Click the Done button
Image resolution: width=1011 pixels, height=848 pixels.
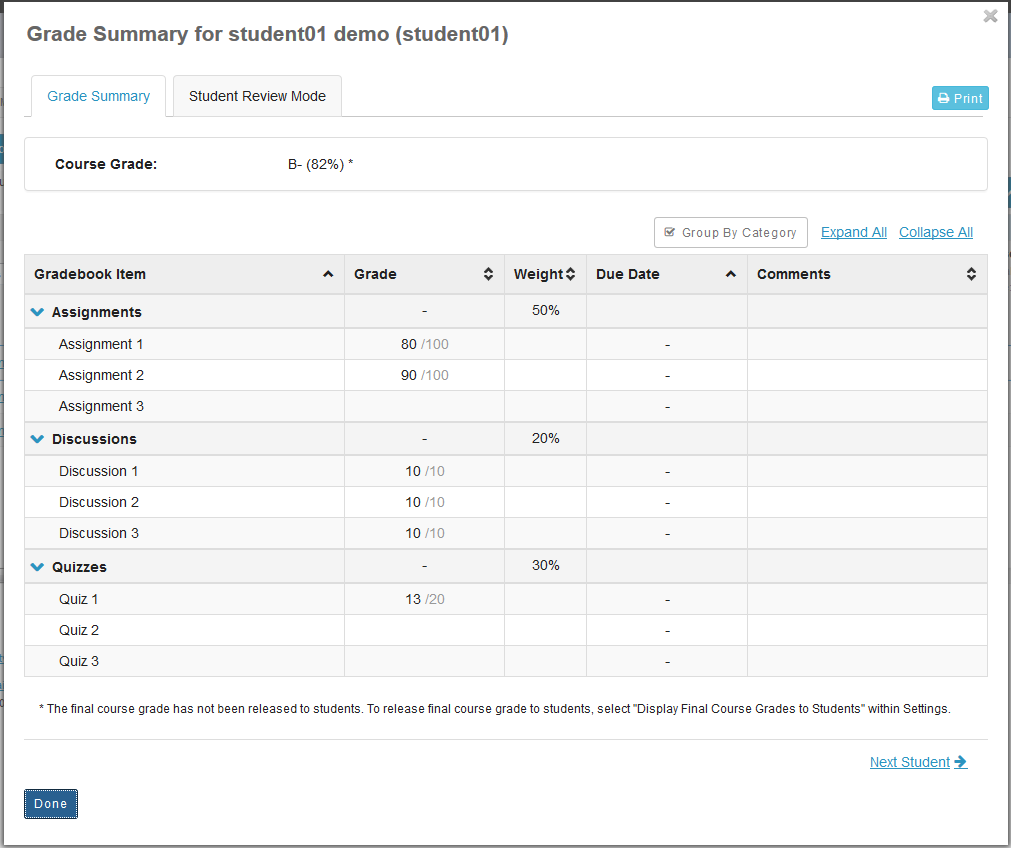click(x=51, y=804)
